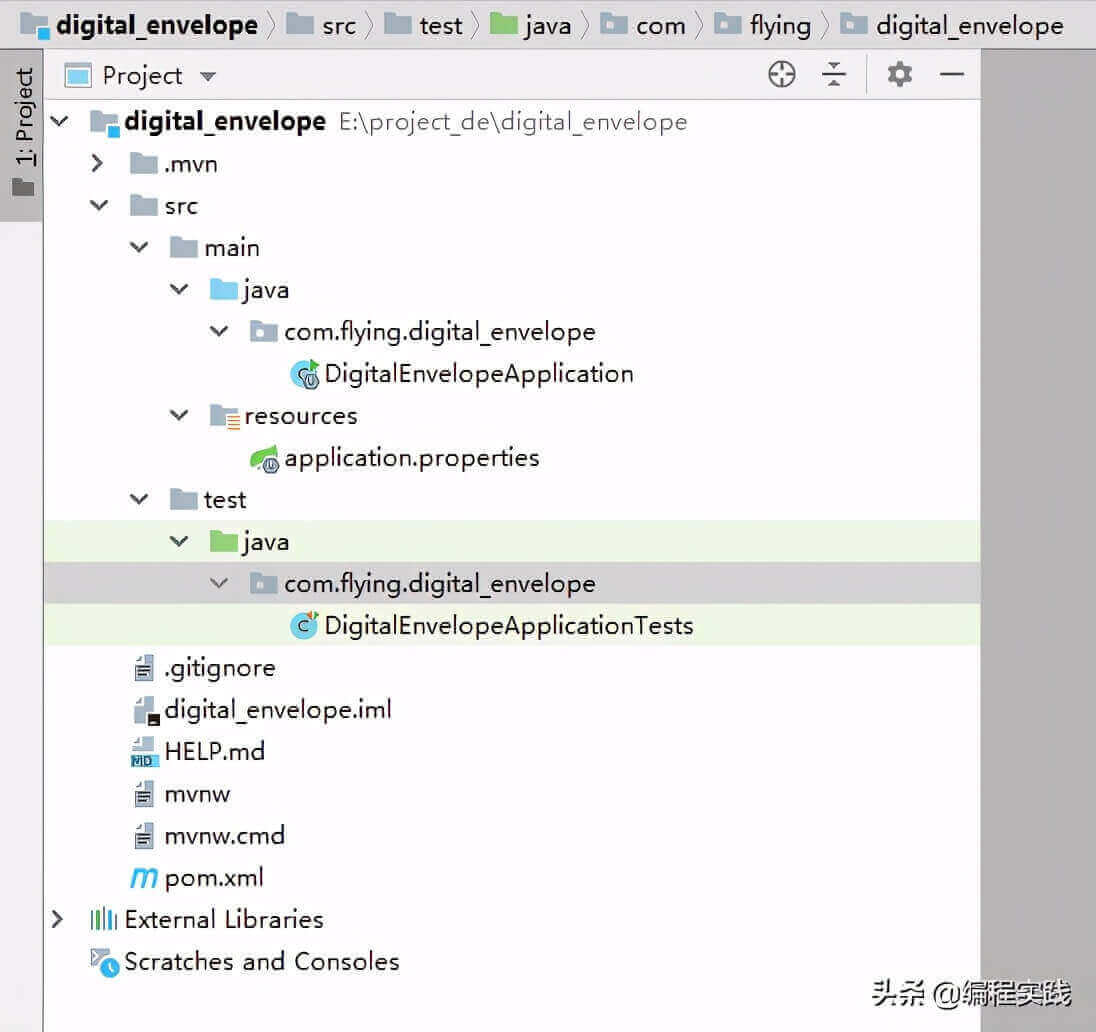This screenshot has width=1096, height=1032.
Task: Select HELP.md in the project tree
Action: pos(215,752)
